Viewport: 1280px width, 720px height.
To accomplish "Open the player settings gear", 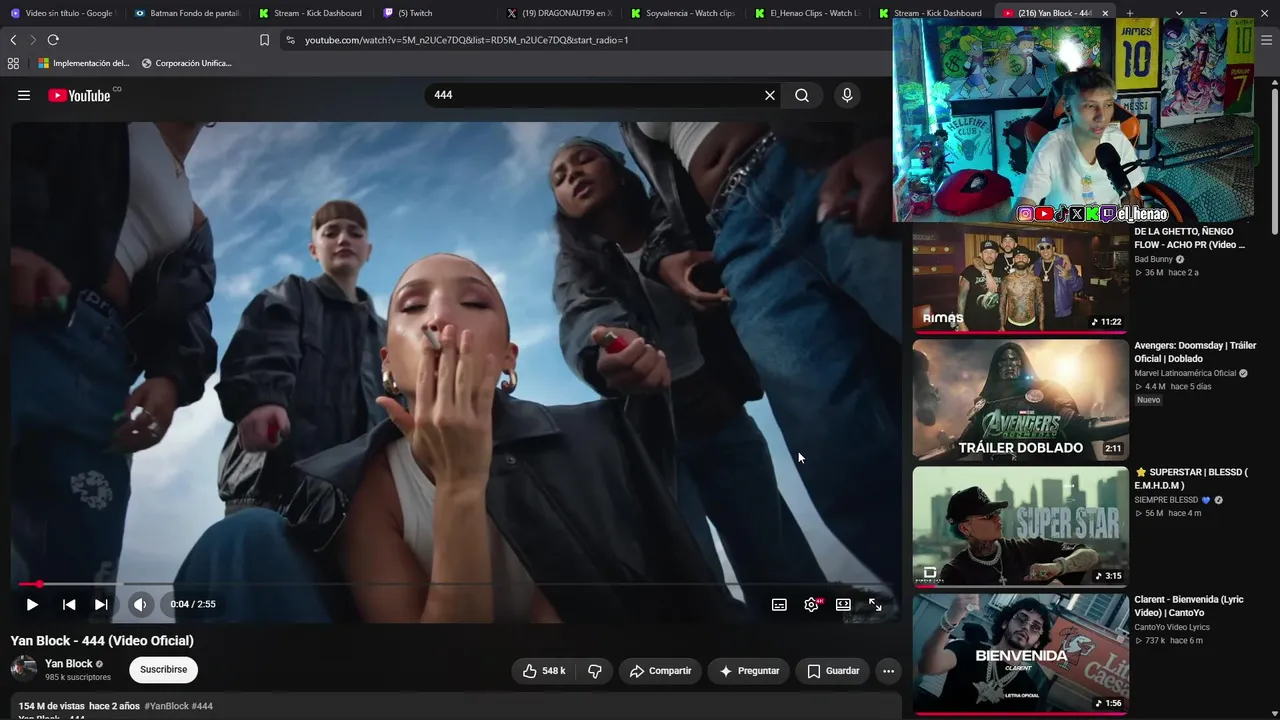I will point(812,604).
